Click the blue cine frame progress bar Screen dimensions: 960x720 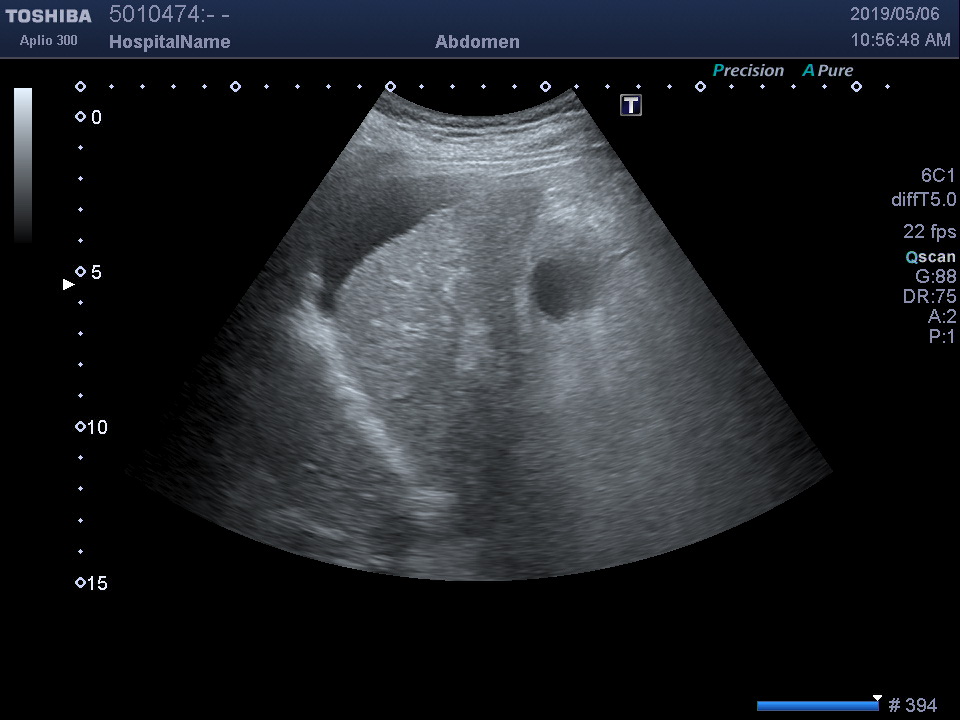pos(818,706)
